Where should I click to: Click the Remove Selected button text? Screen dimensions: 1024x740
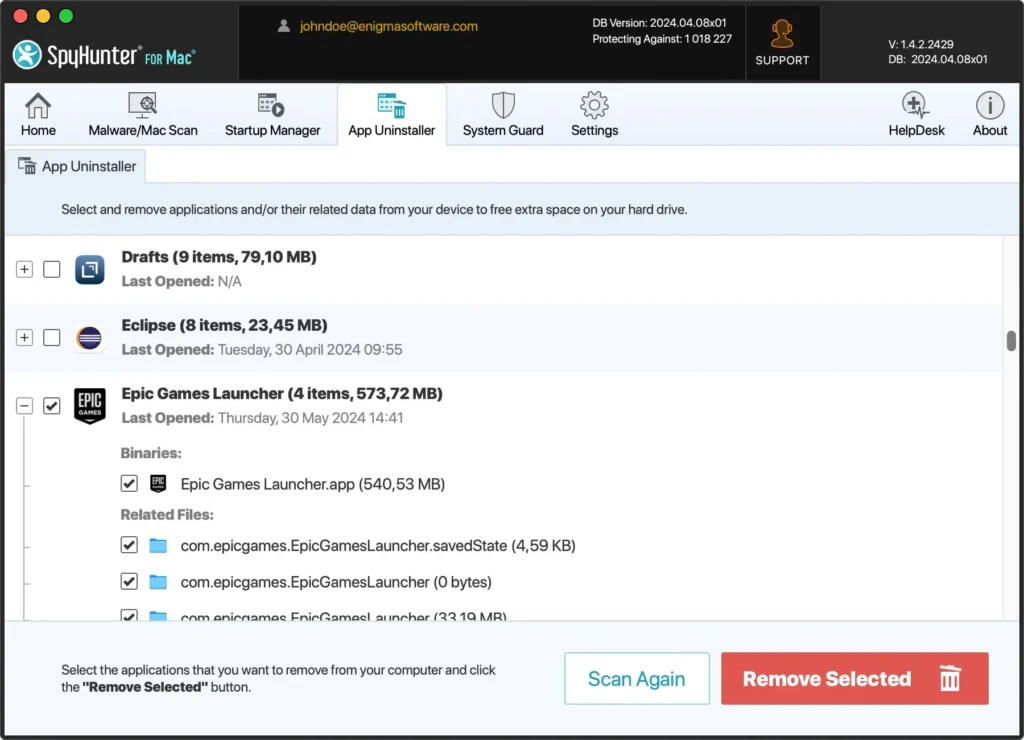coord(827,679)
